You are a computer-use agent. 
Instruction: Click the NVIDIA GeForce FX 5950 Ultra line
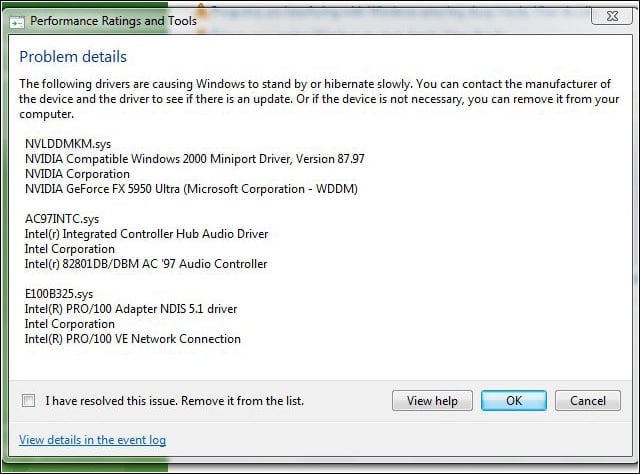pyautogui.click(x=191, y=189)
